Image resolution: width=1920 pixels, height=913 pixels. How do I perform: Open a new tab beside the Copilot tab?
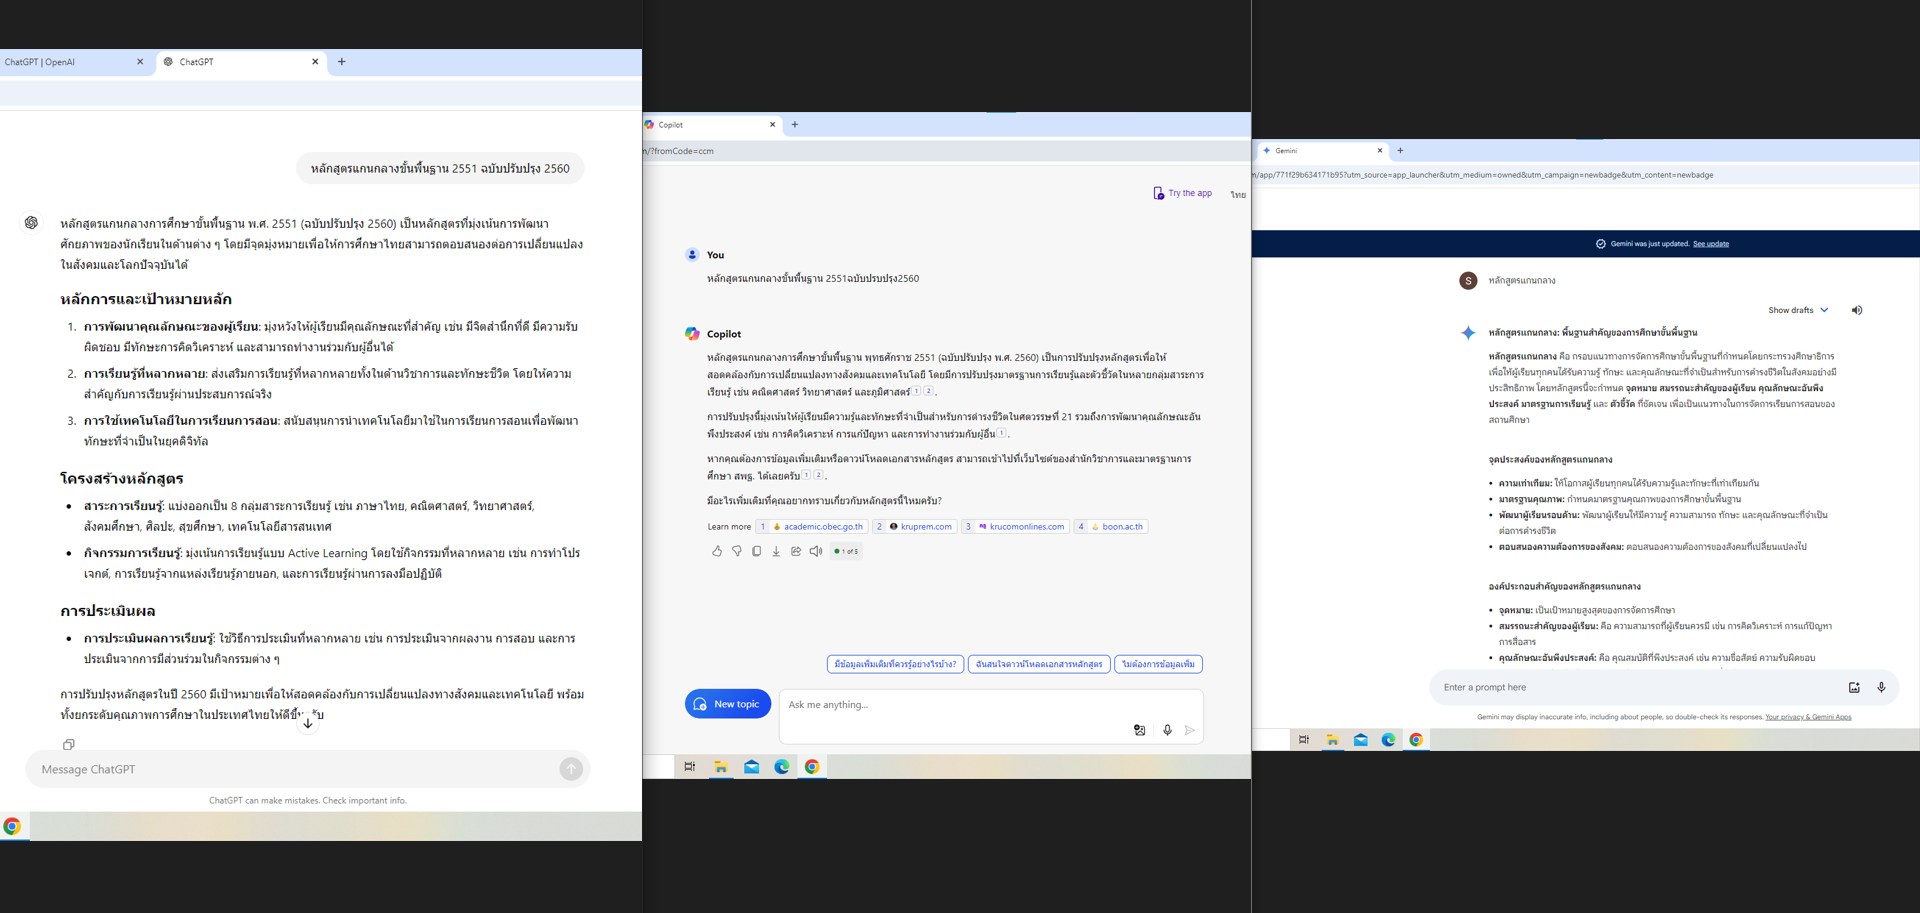pos(795,125)
